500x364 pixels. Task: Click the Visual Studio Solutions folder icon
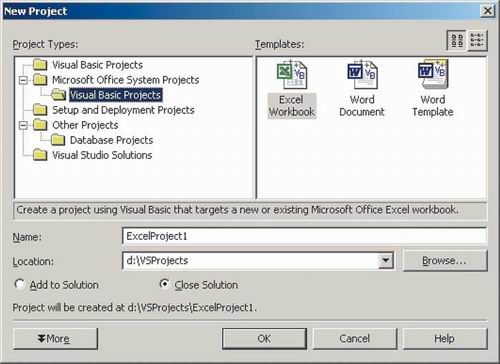[x=40, y=155]
